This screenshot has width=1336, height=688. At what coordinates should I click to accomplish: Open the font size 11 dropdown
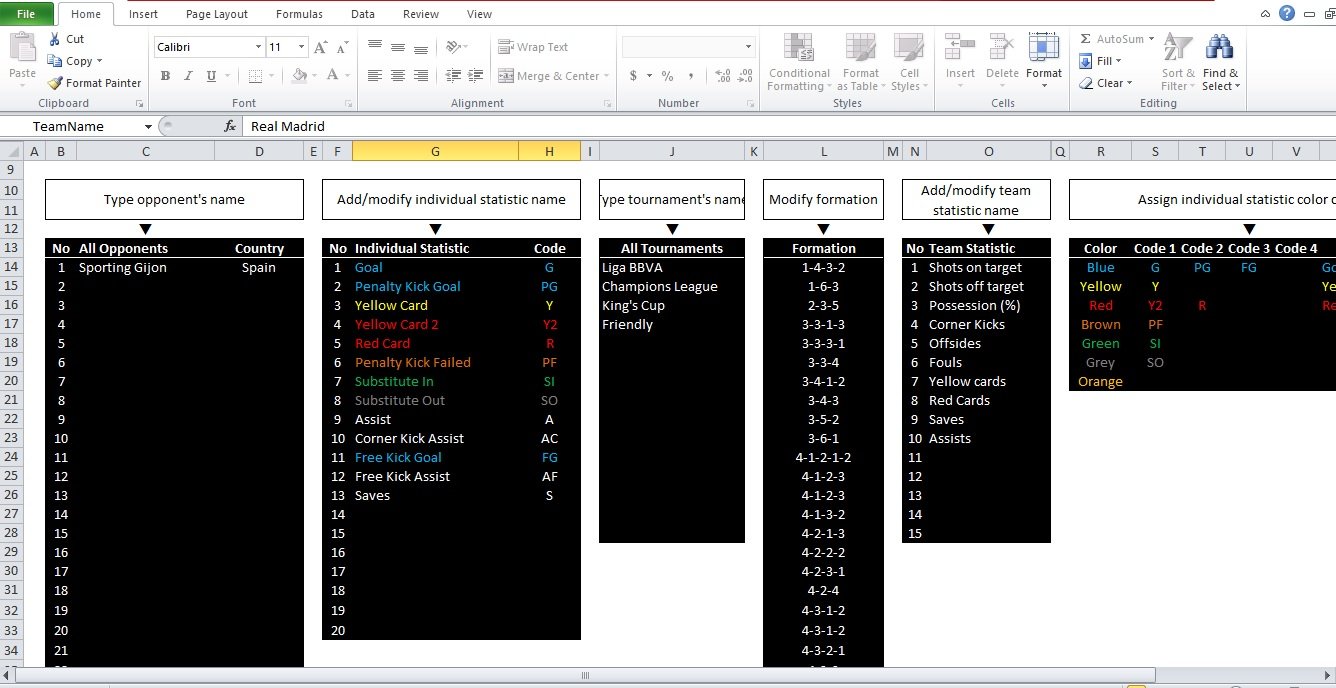(x=303, y=47)
